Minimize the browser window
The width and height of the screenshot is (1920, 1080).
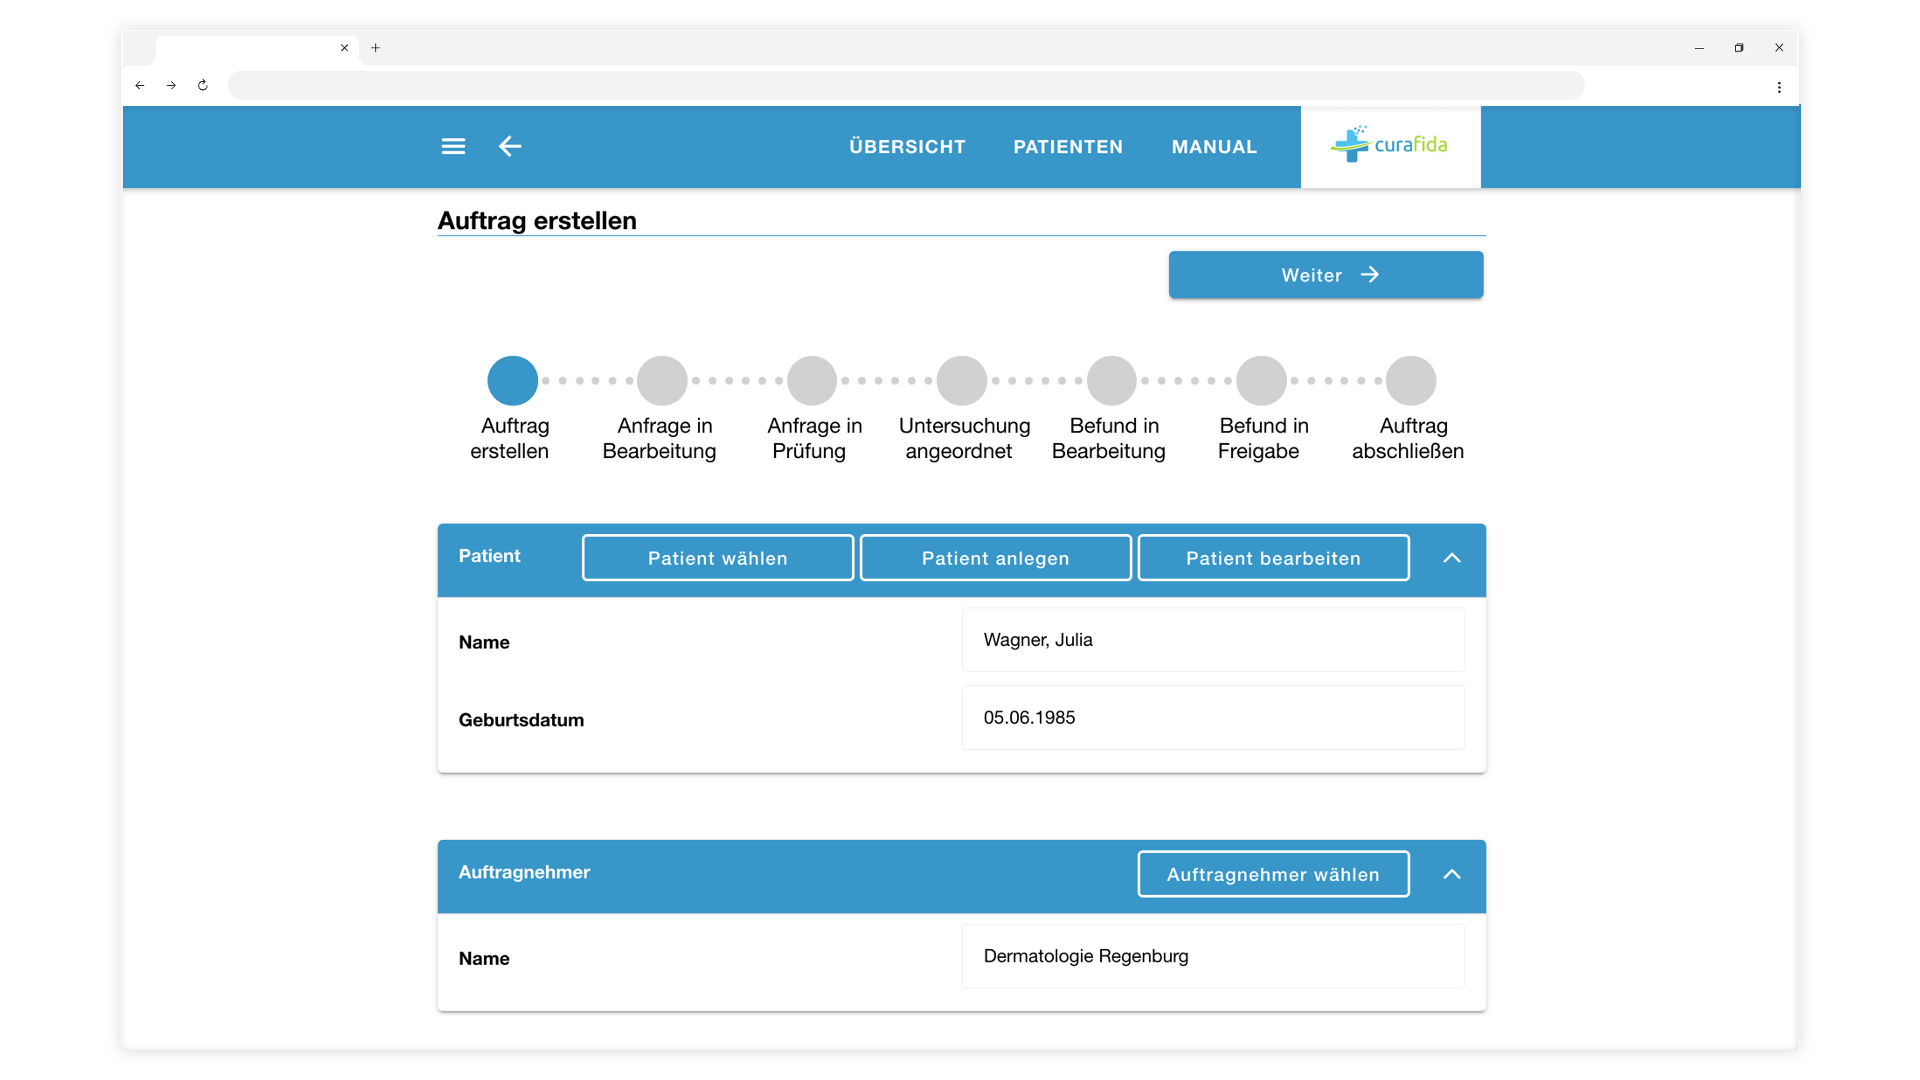pos(1699,48)
